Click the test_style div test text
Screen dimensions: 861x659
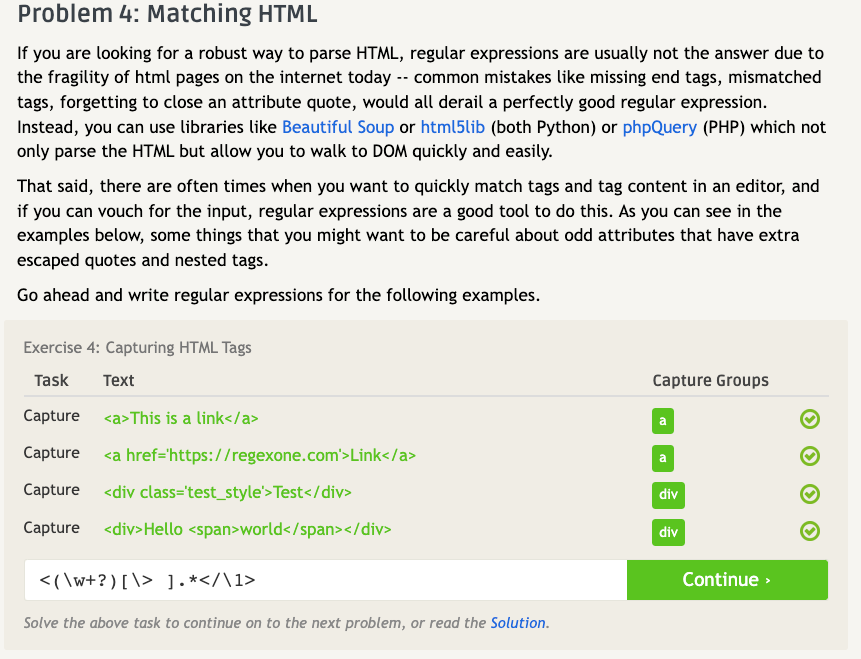coord(227,492)
